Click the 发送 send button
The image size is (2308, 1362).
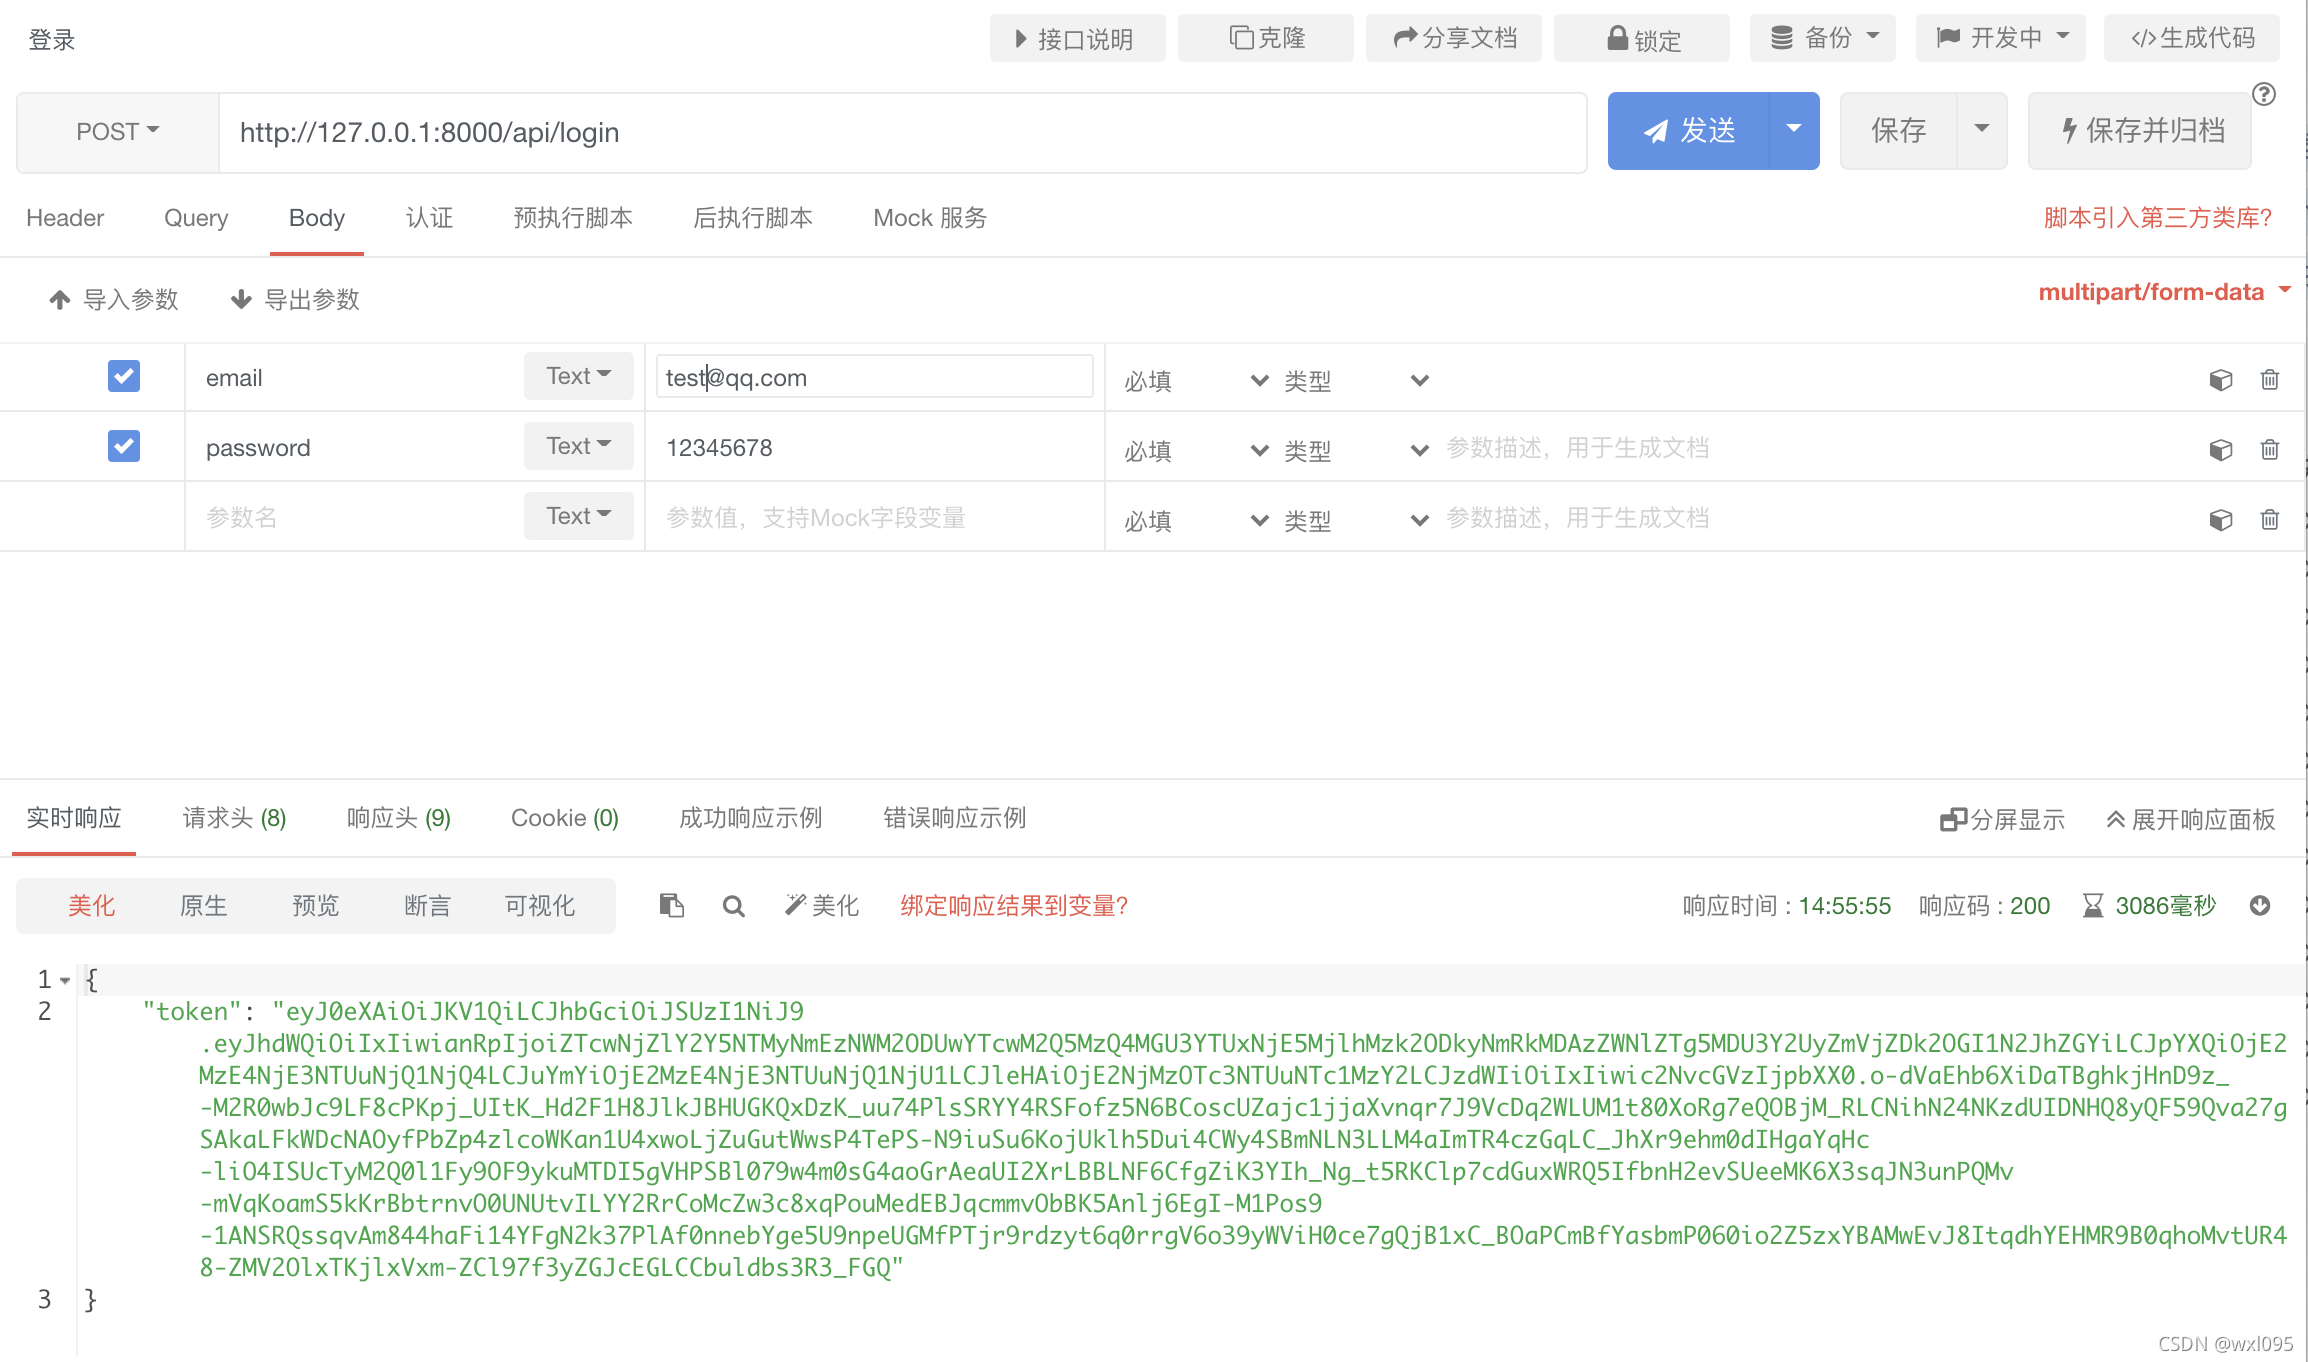(x=1690, y=130)
